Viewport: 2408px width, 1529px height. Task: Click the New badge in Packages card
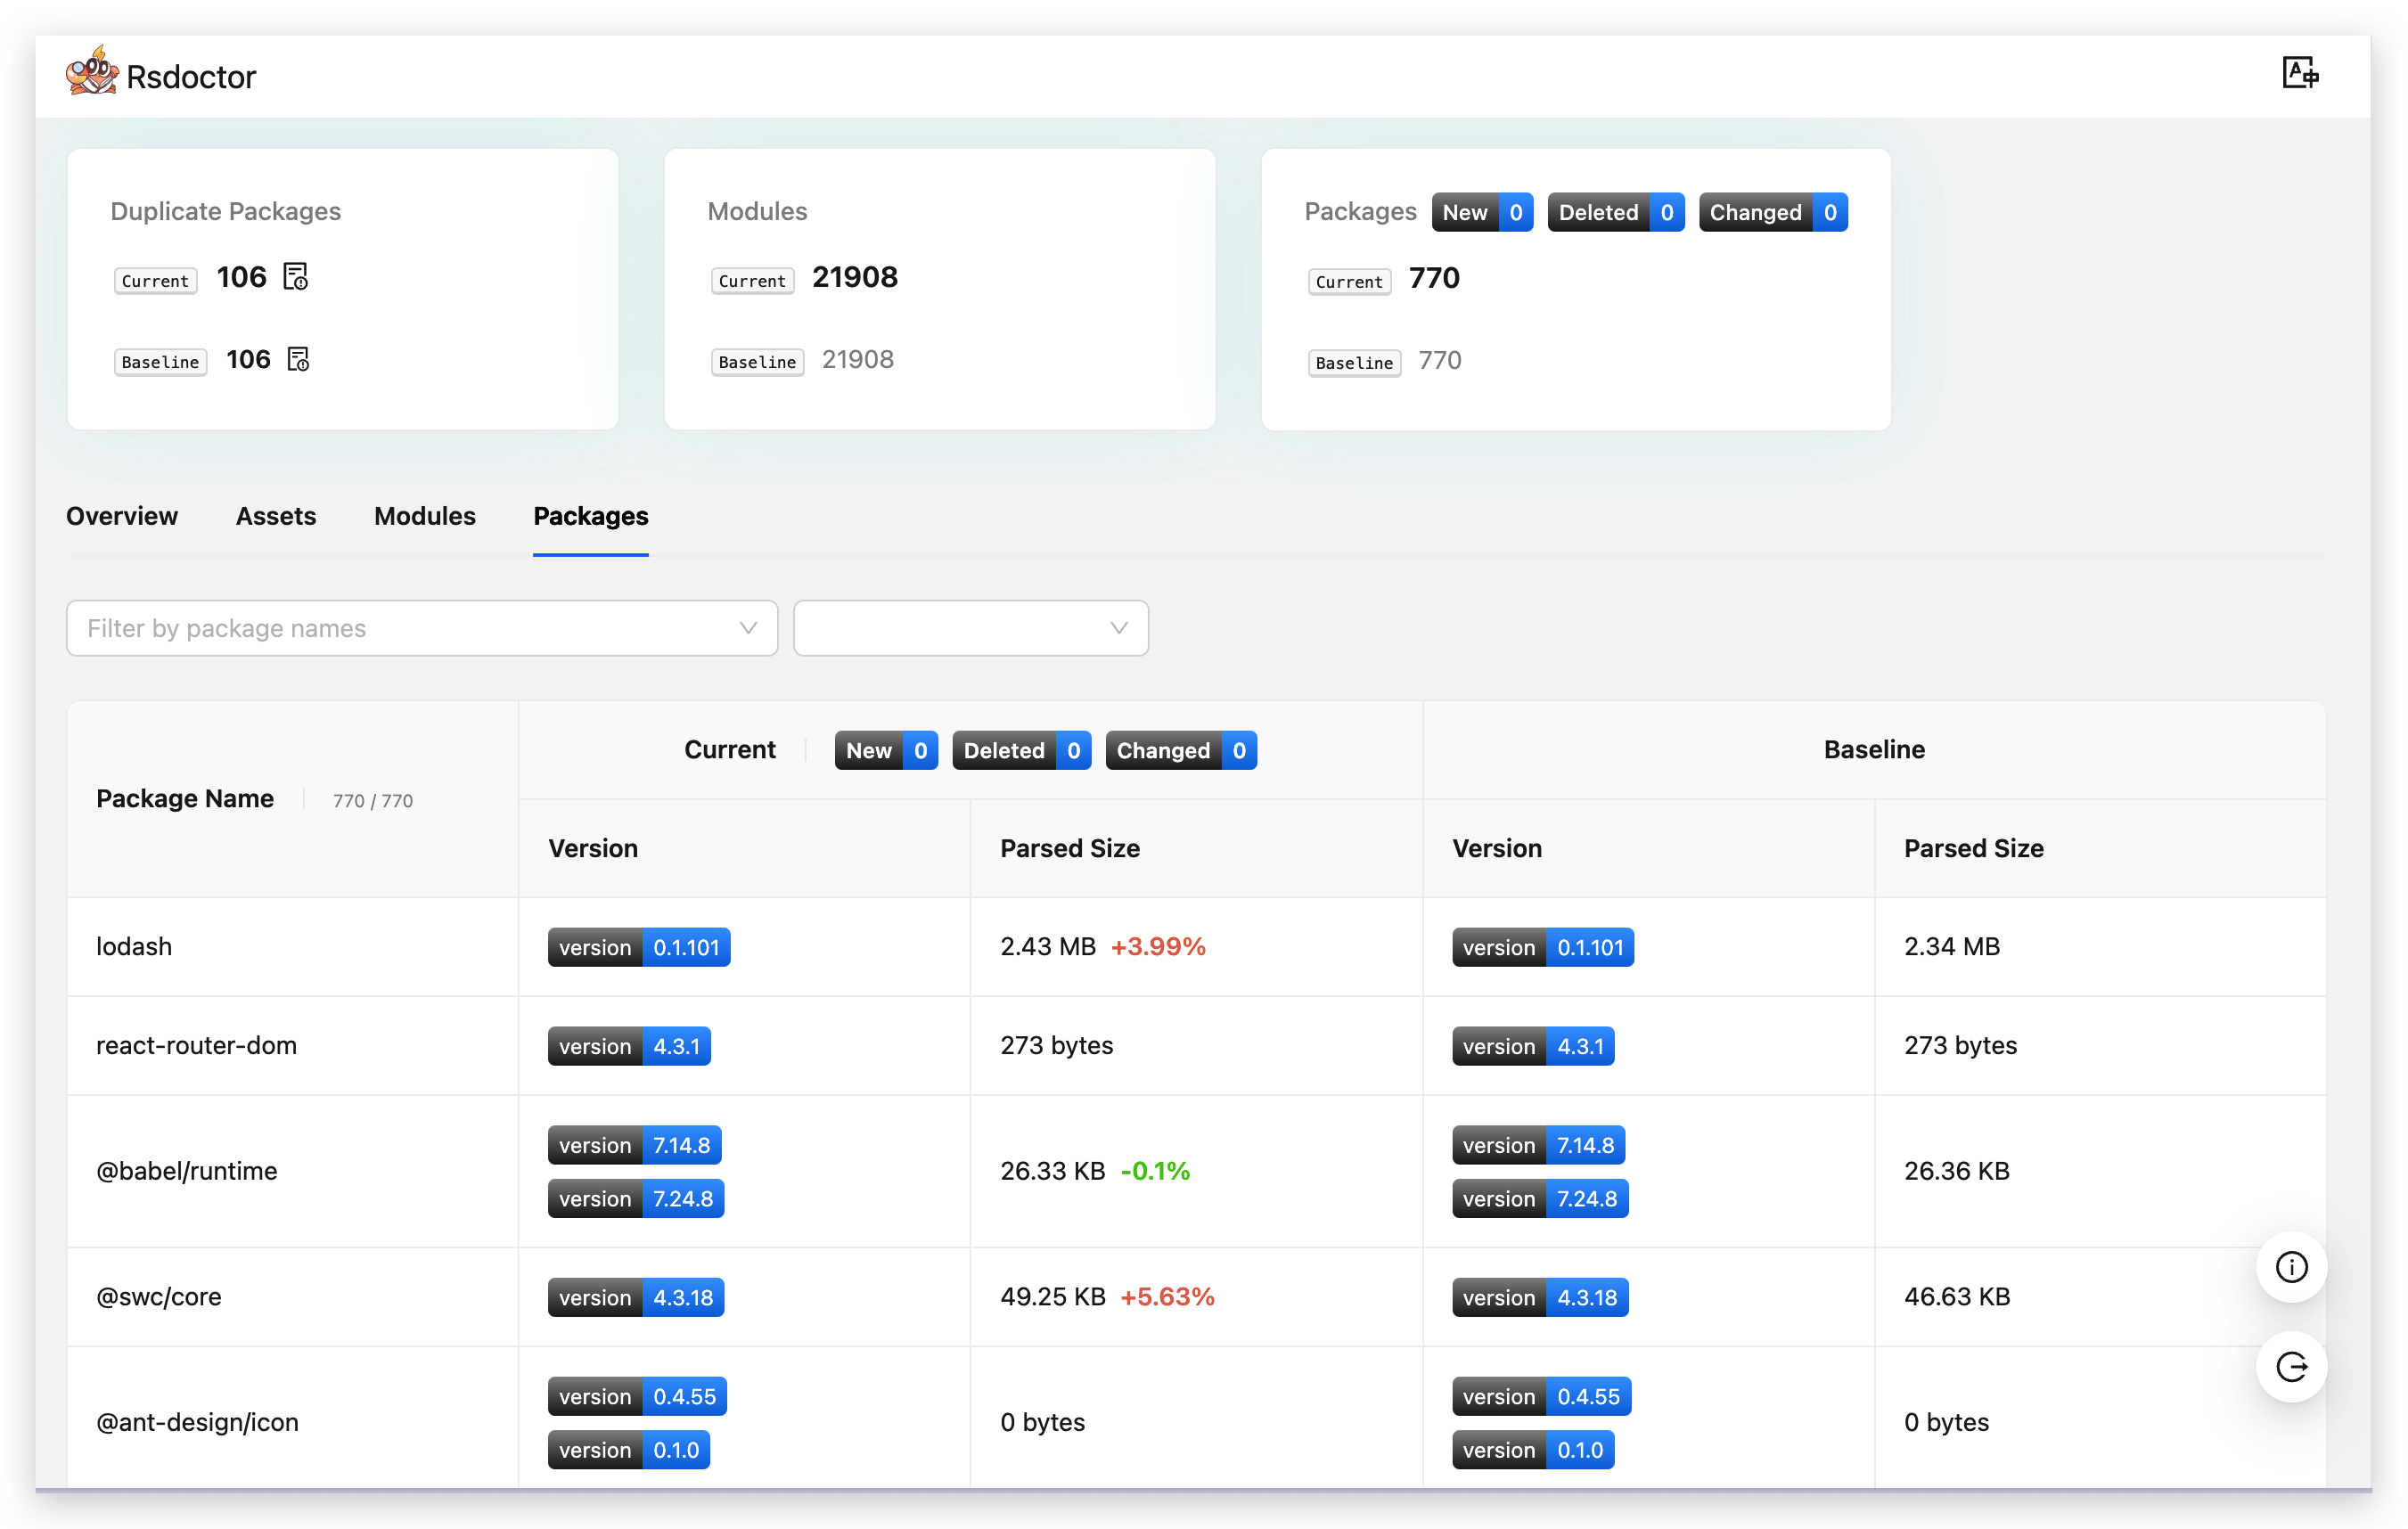pos(1481,213)
